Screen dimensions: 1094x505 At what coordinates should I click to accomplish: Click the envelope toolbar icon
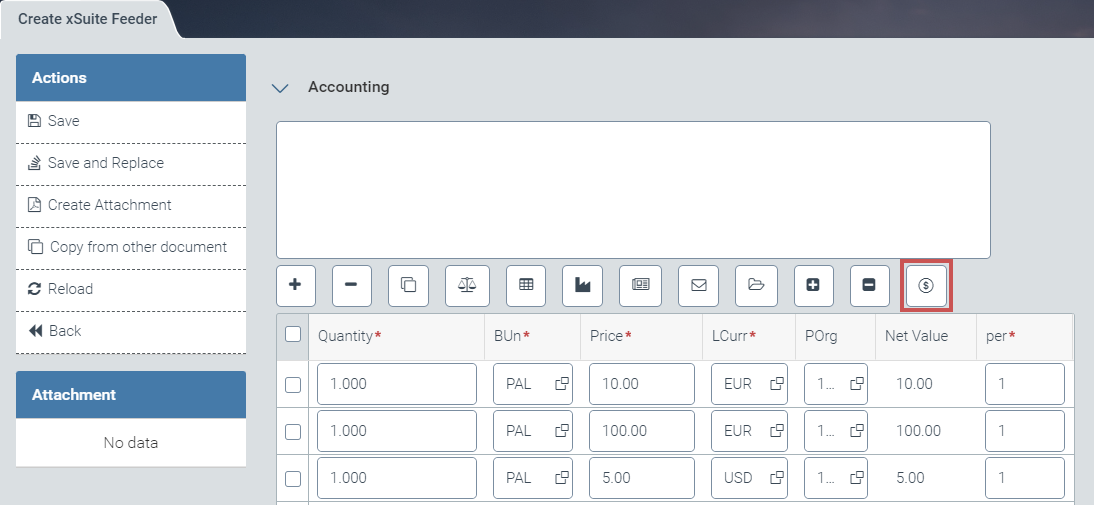click(698, 285)
